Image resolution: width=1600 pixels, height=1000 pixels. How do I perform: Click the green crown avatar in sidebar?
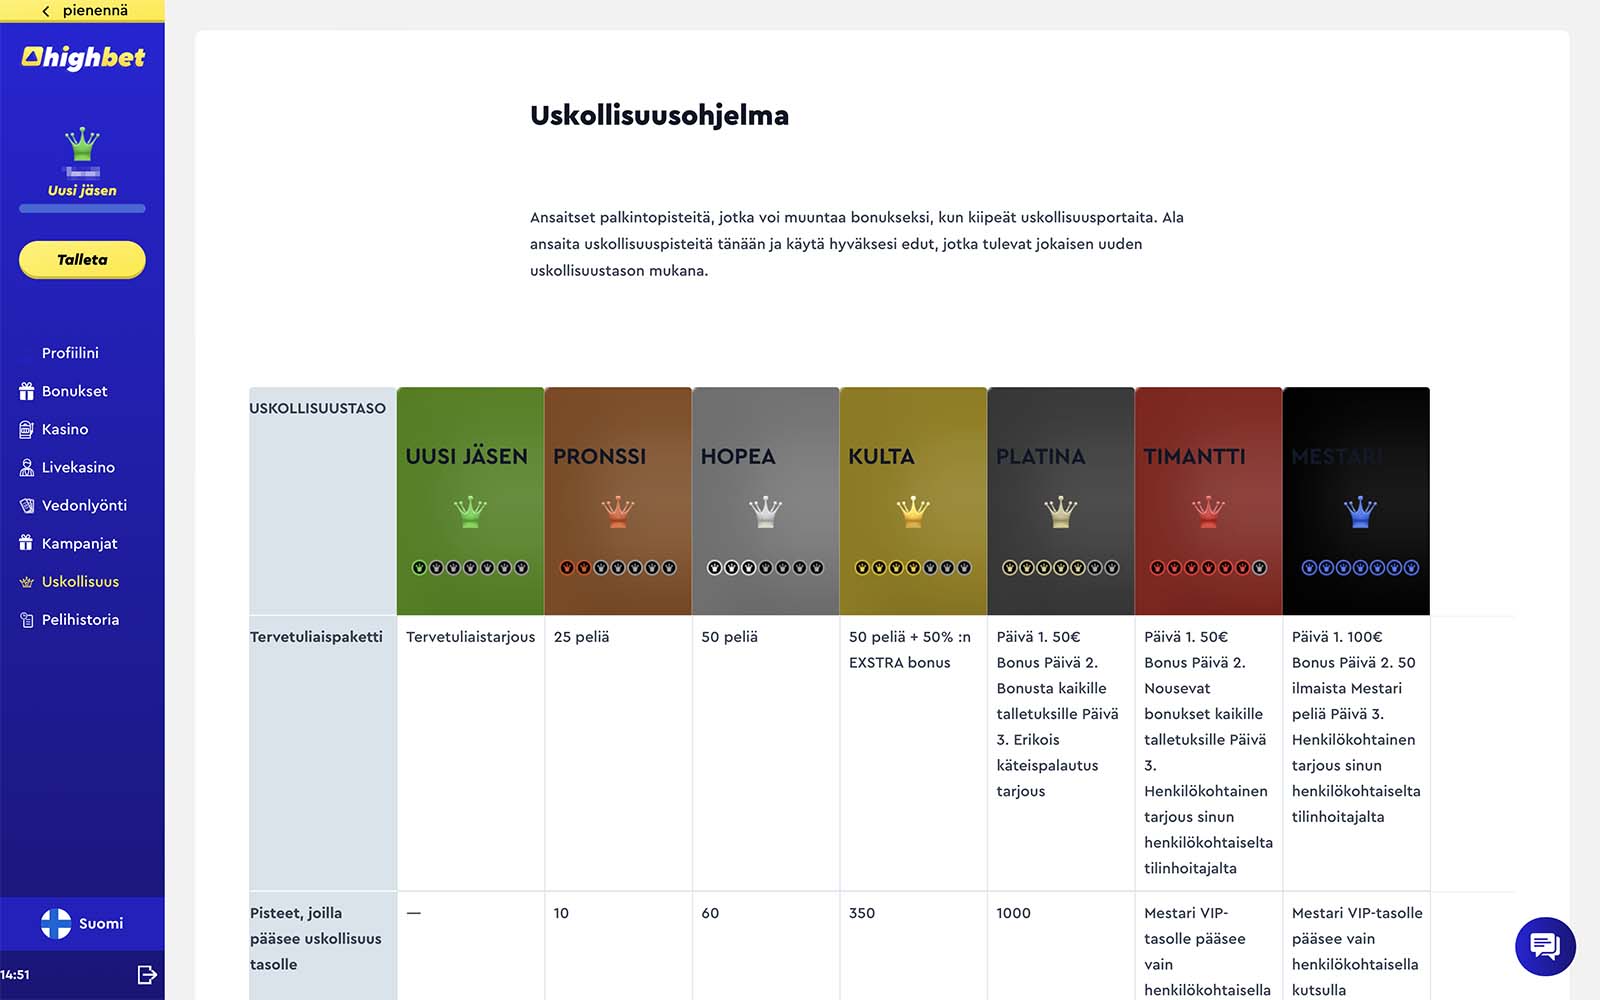(x=82, y=144)
